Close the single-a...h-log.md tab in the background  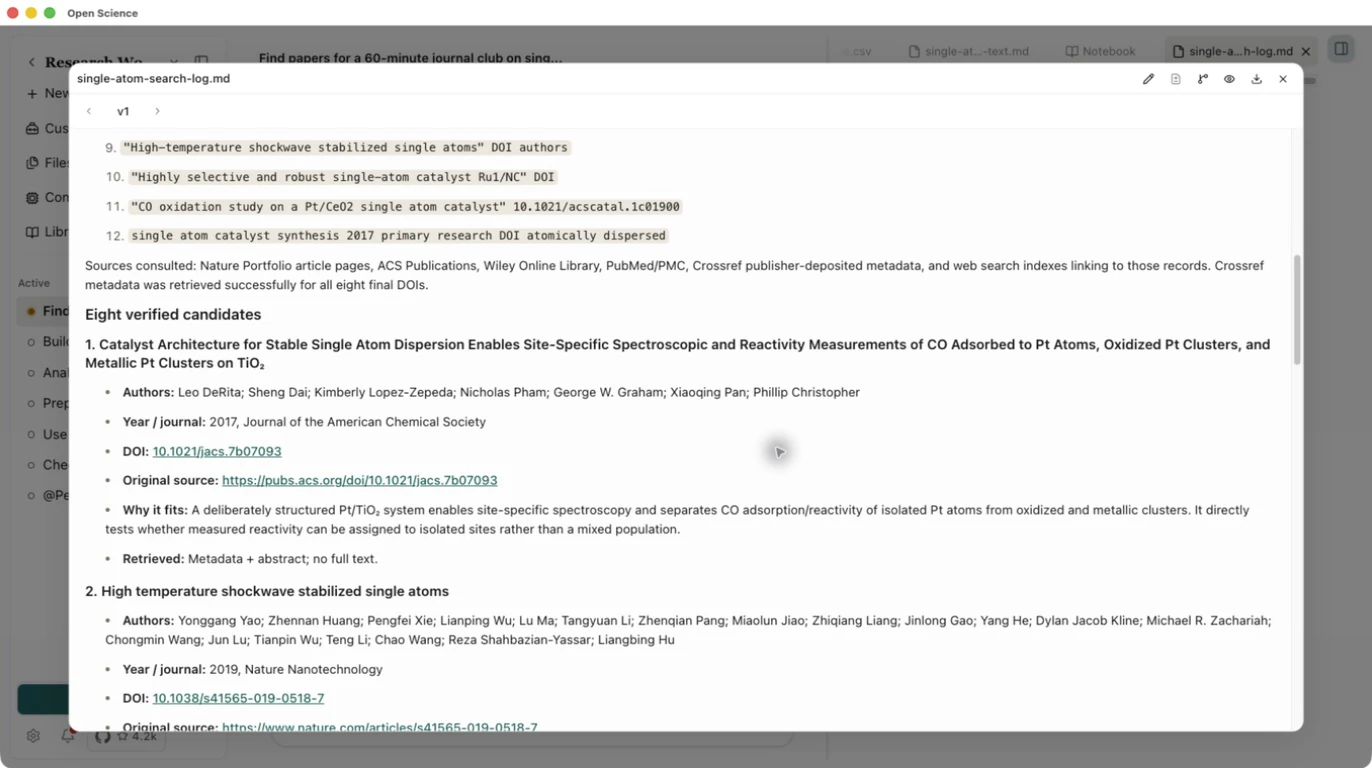(x=1306, y=51)
